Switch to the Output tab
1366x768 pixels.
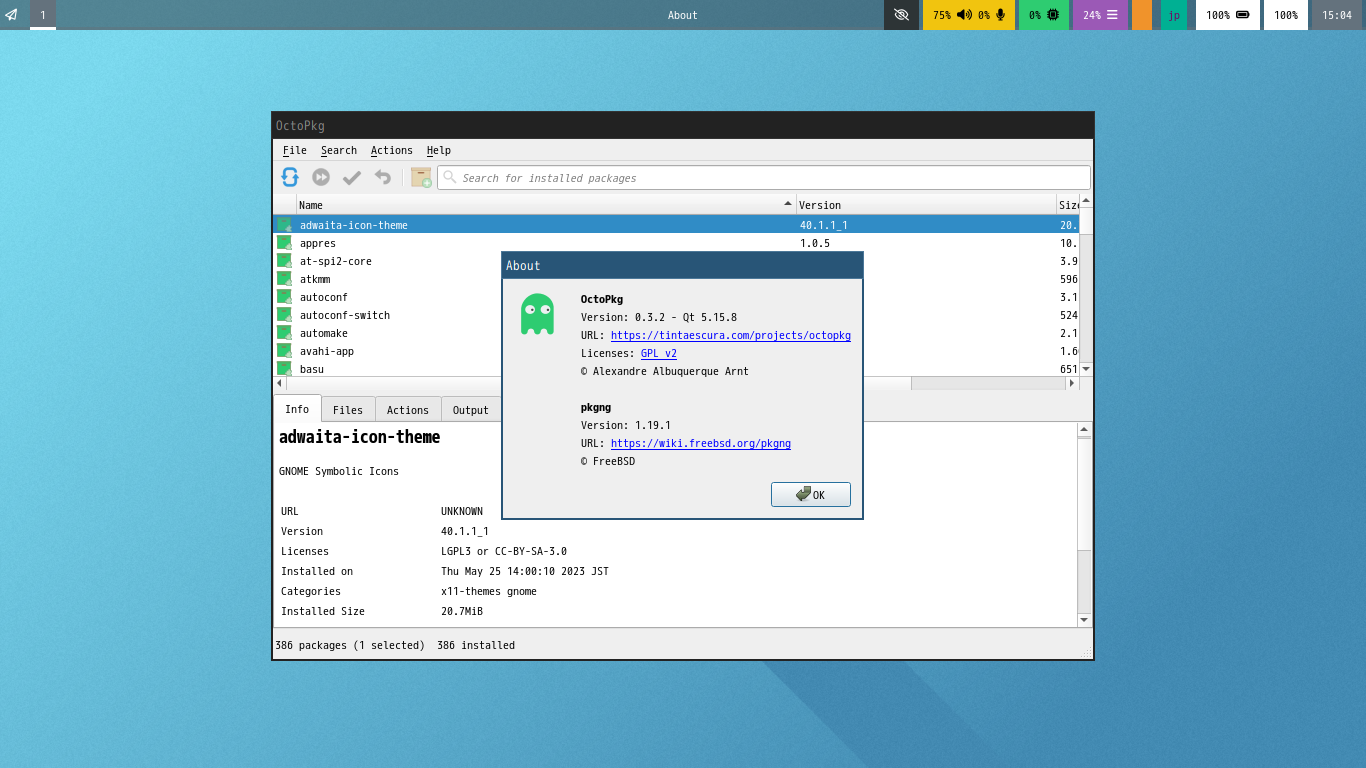[471, 410]
